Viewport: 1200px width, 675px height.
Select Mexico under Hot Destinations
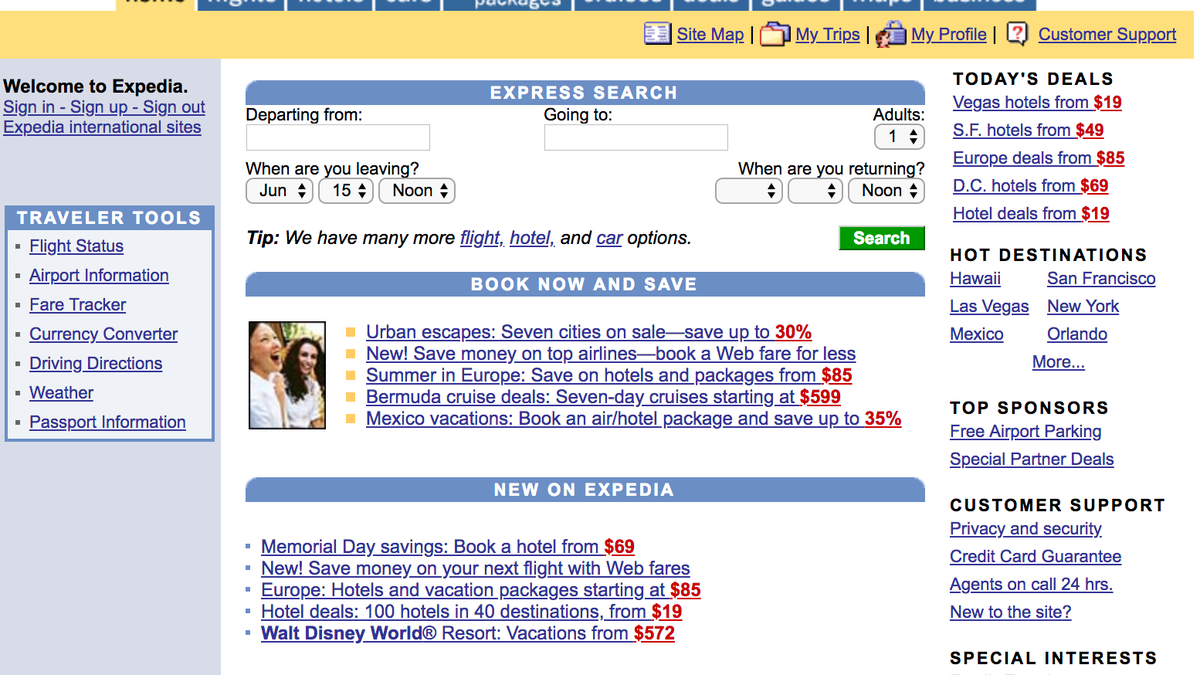pos(977,334)
